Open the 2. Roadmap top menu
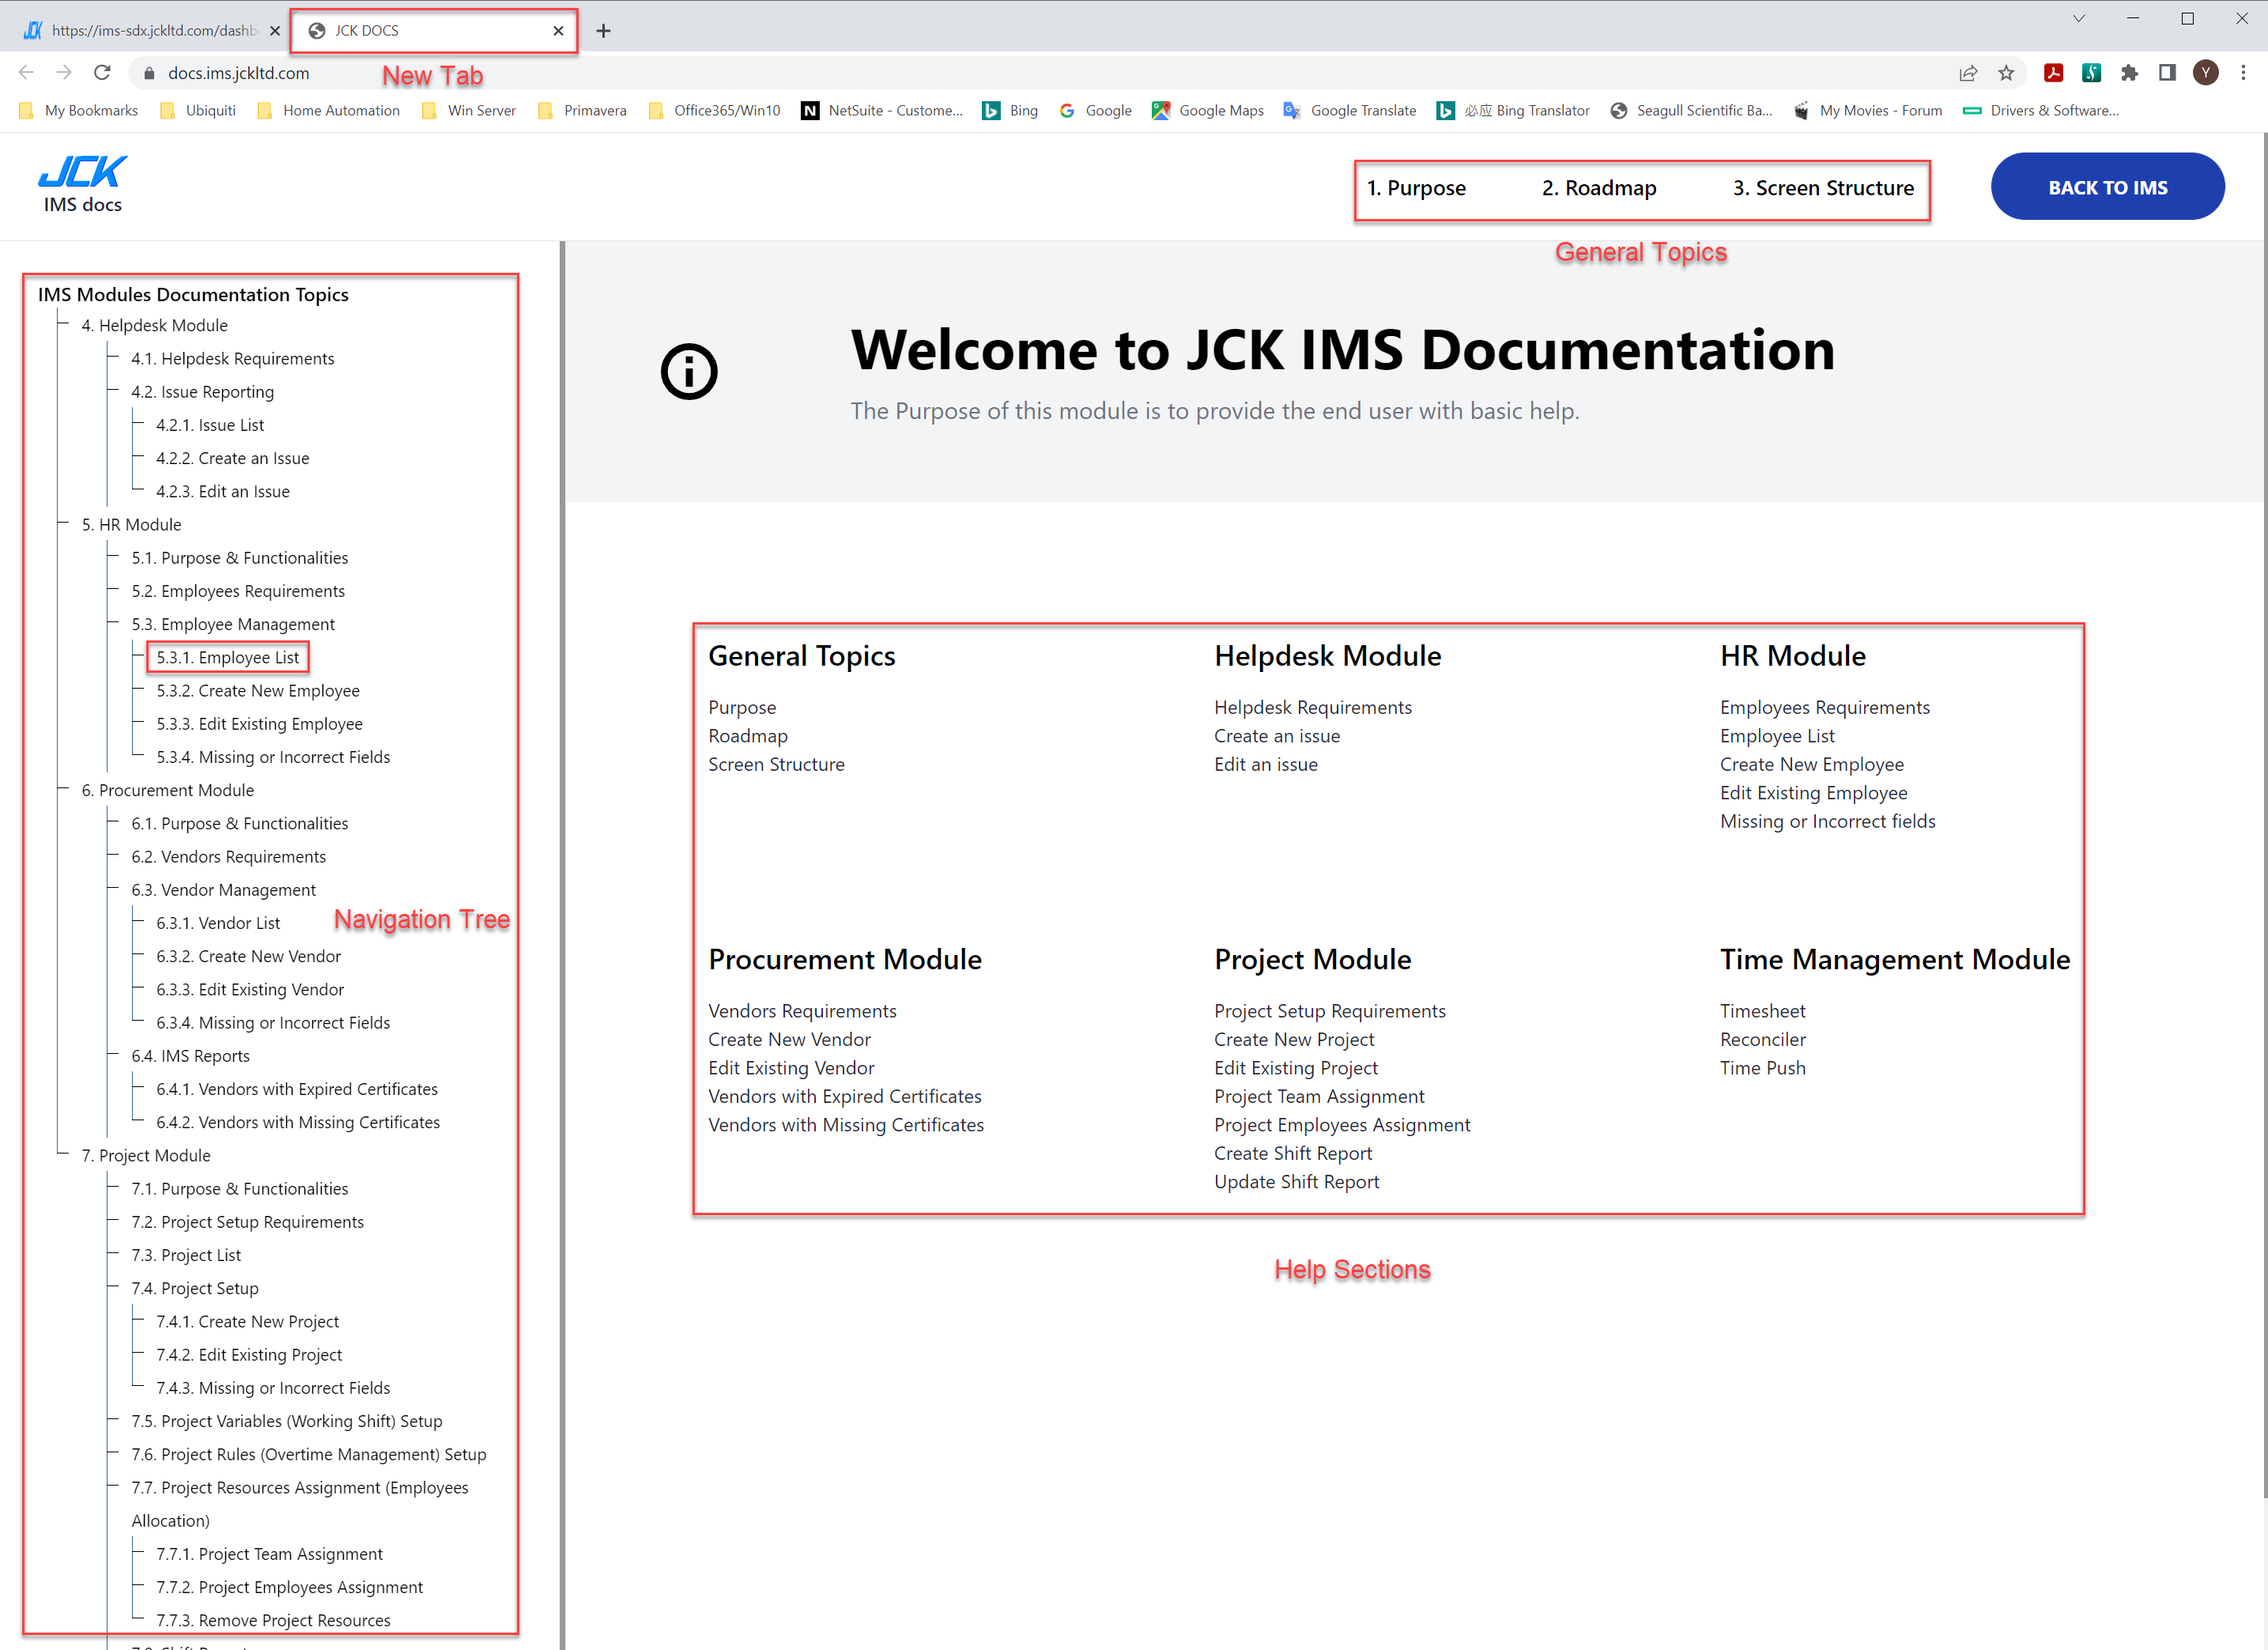 1599,188
